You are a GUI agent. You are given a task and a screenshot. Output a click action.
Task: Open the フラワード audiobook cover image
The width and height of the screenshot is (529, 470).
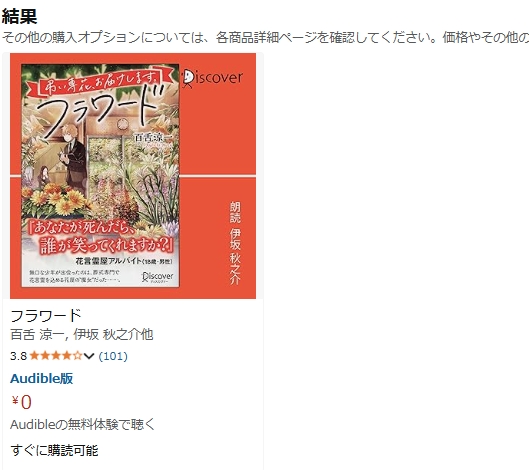click(x=133, y=176)
